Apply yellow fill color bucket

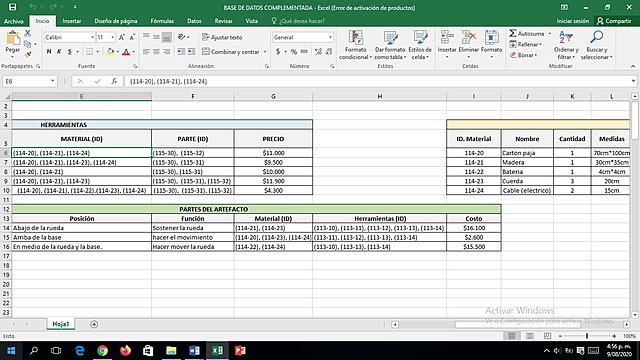click(110, 52)
